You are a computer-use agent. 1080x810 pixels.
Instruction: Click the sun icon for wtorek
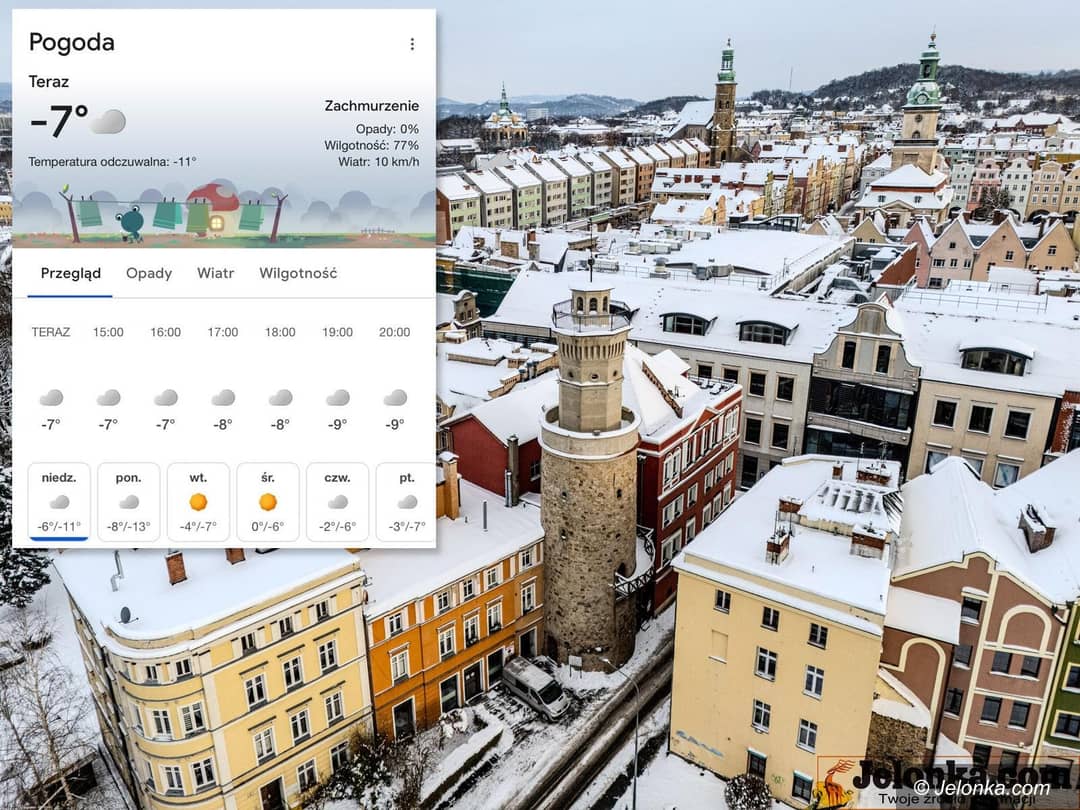(x=198, y=501)
